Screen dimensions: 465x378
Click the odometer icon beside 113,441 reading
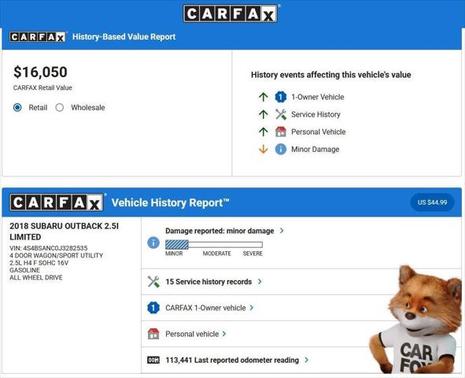(153, 360)
